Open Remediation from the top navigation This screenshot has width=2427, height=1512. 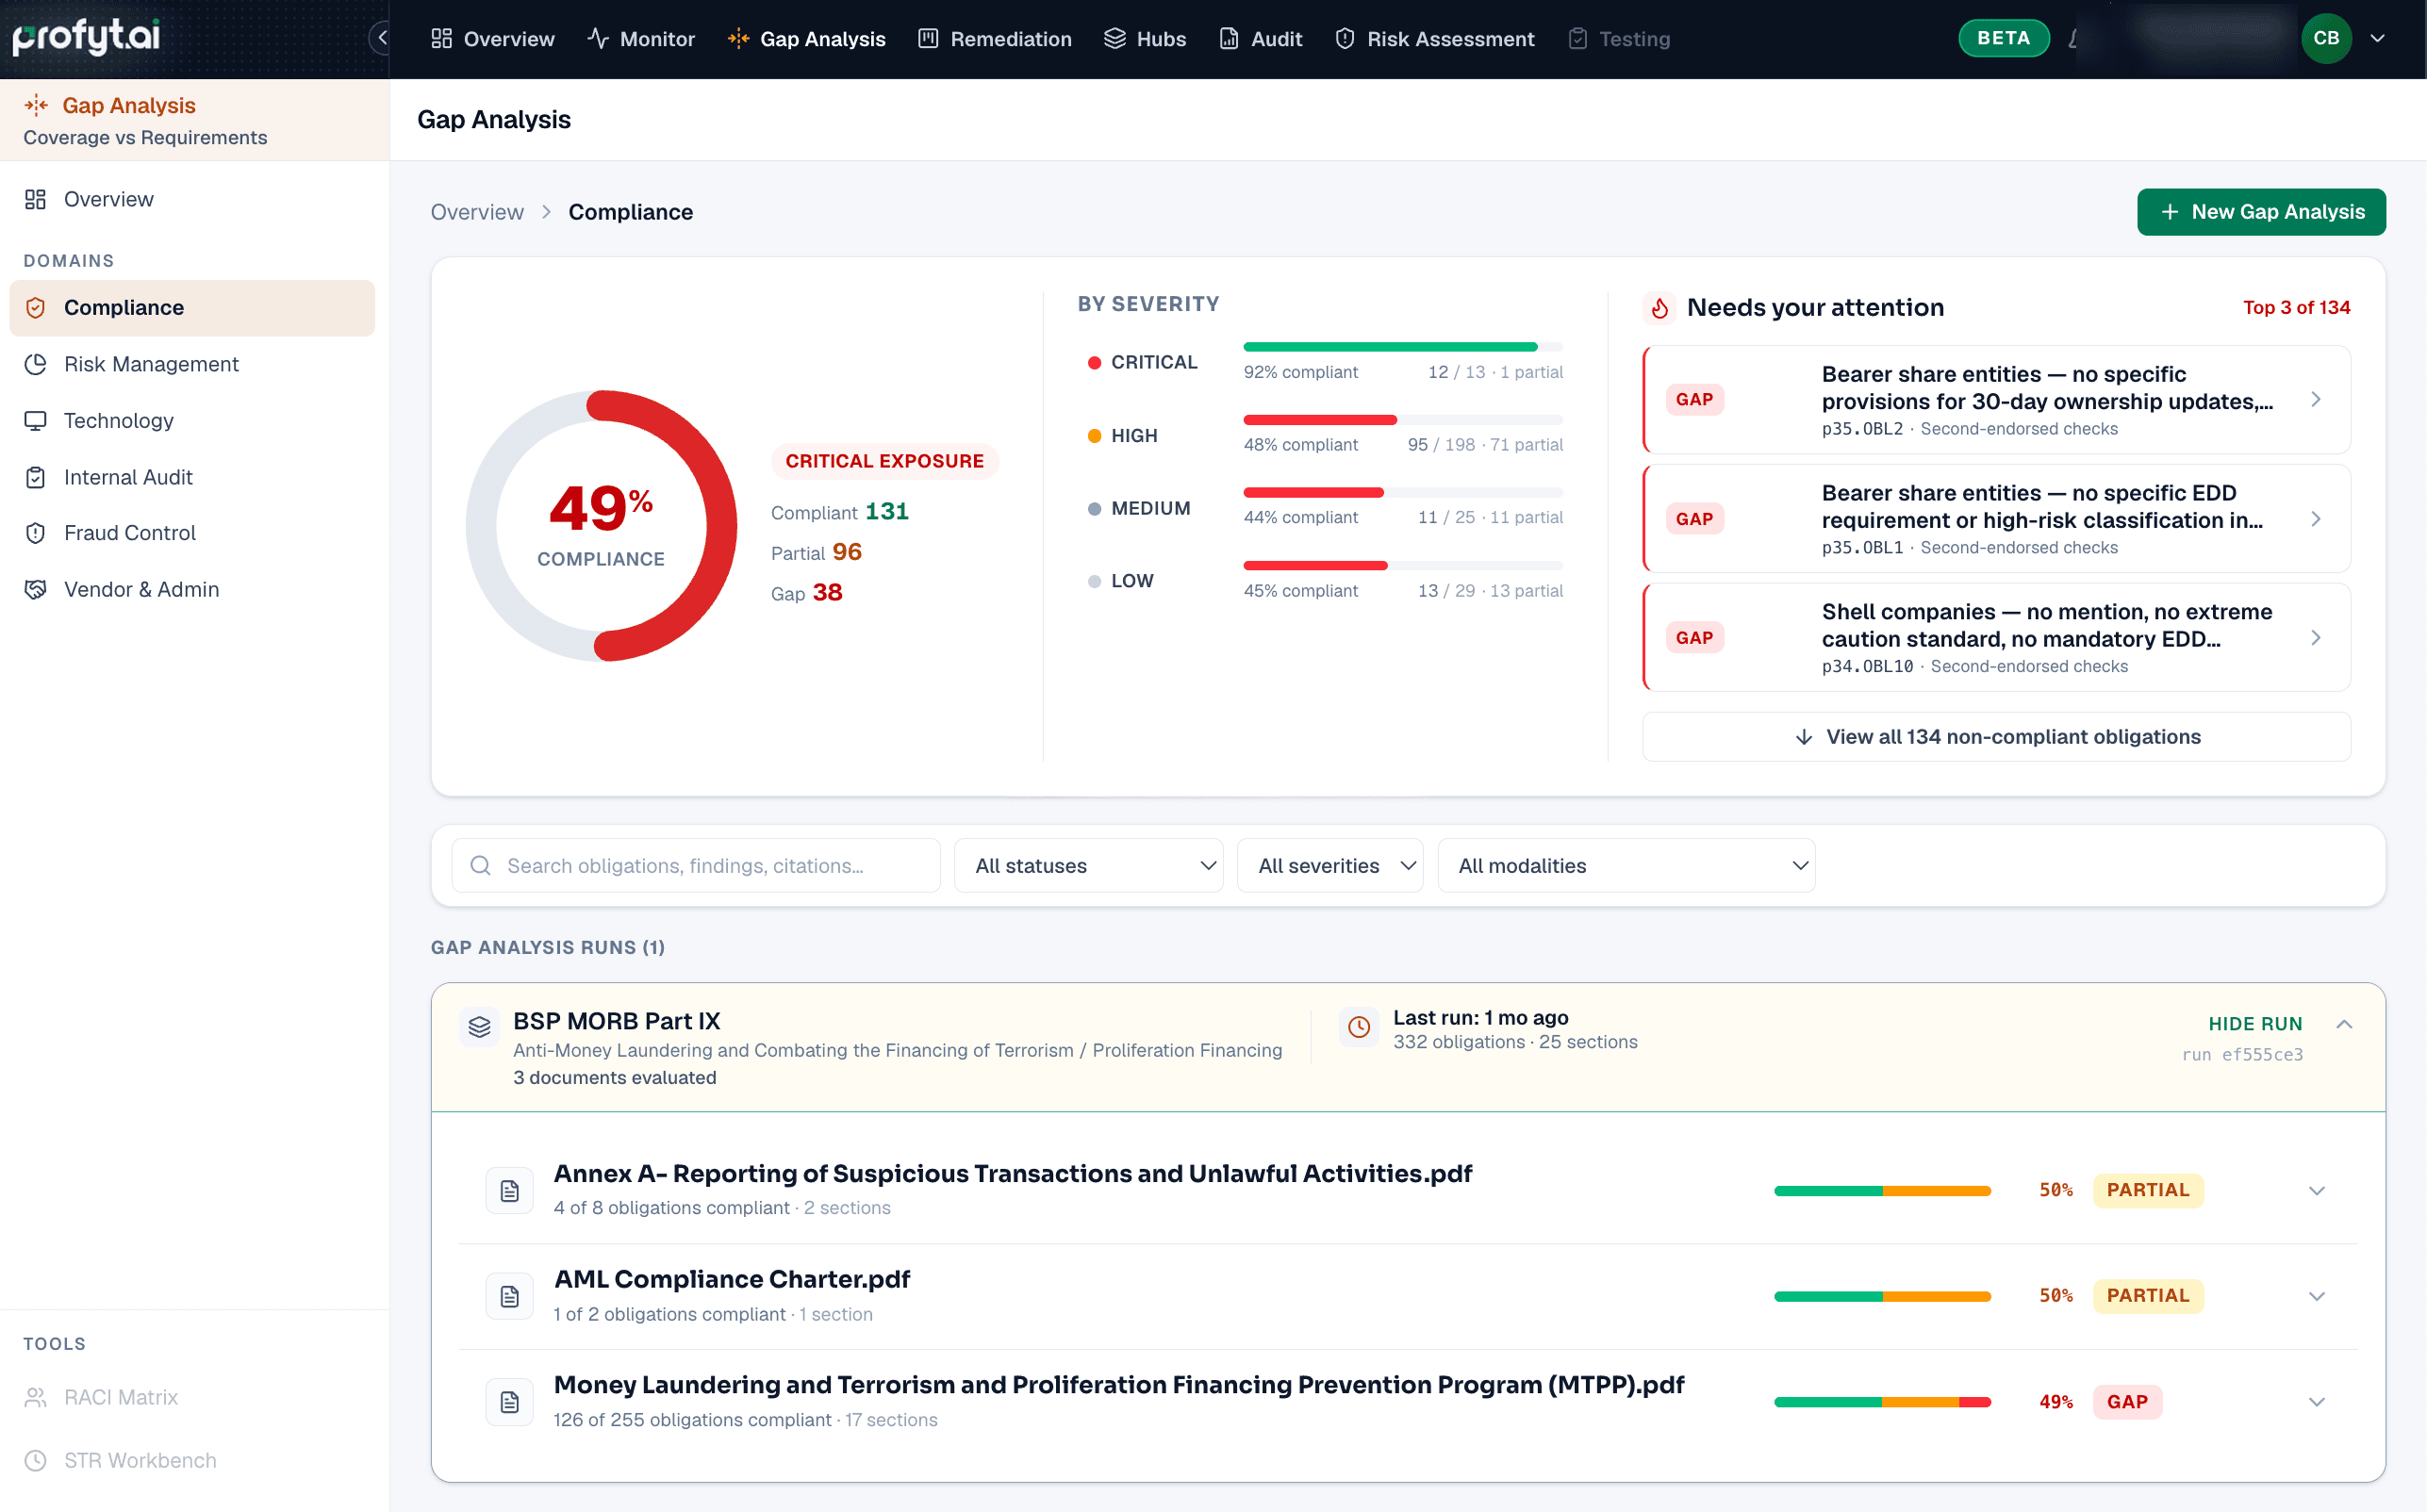(x=995, y=38)
